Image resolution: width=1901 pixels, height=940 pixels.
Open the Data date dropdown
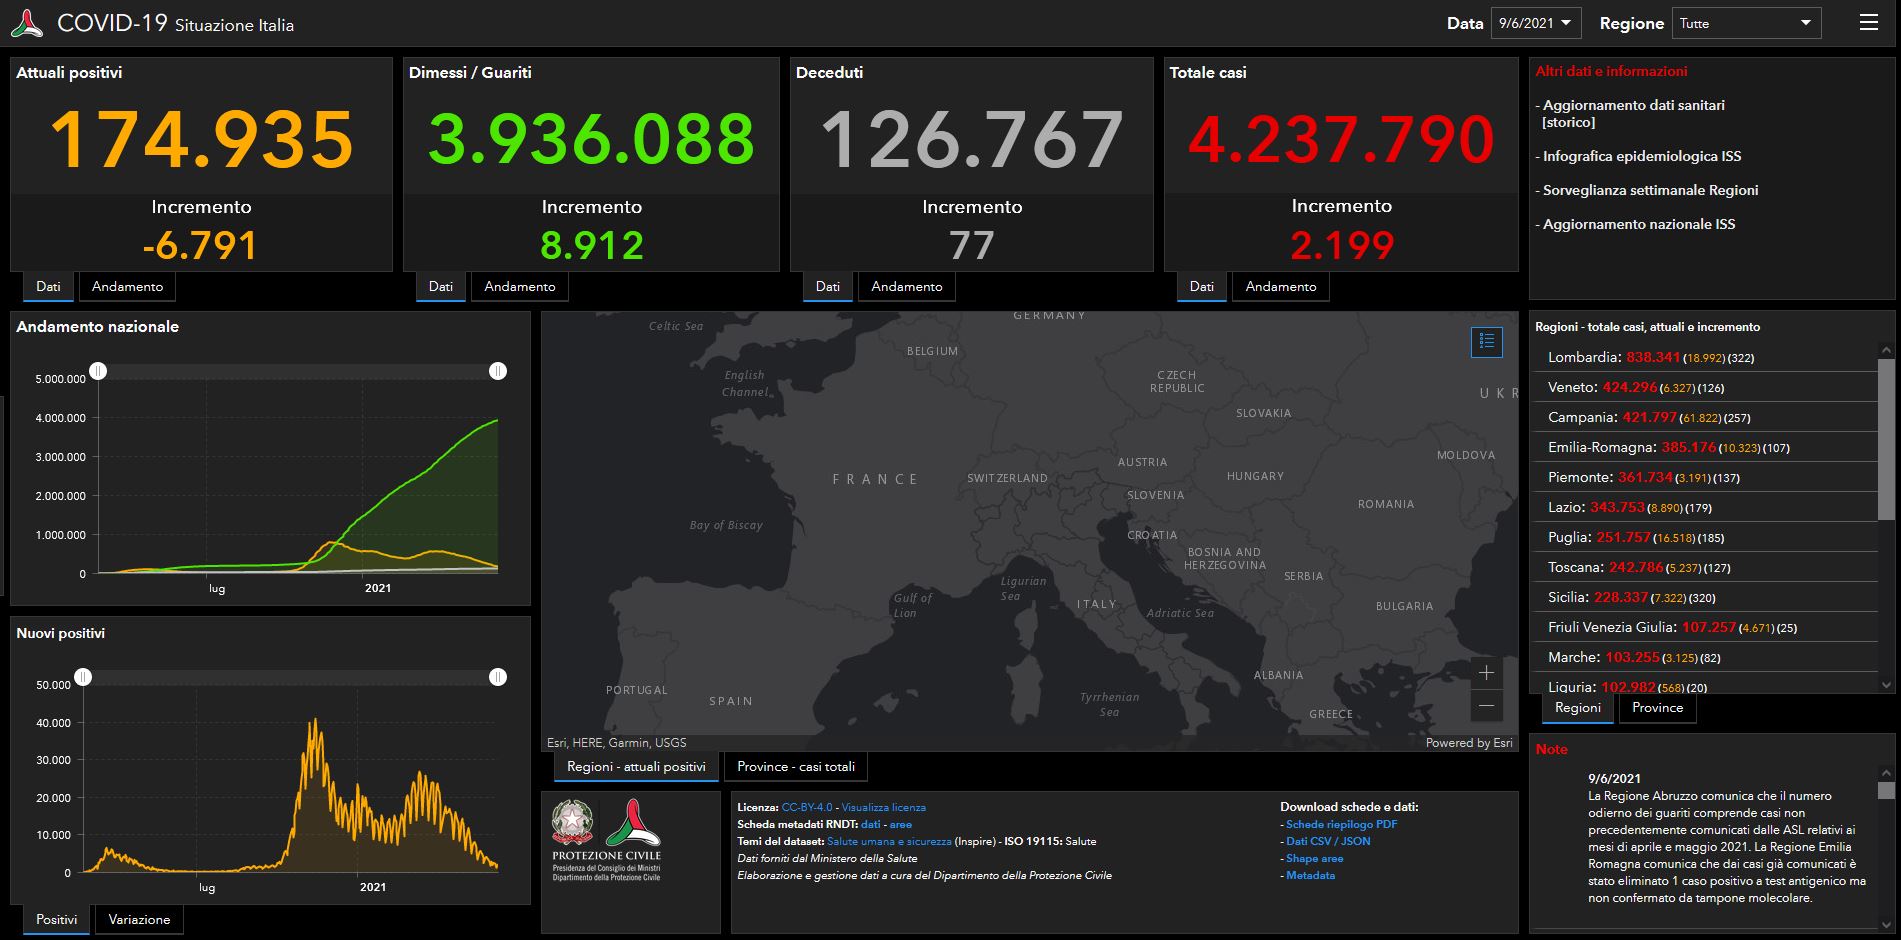coord(1535,23)
